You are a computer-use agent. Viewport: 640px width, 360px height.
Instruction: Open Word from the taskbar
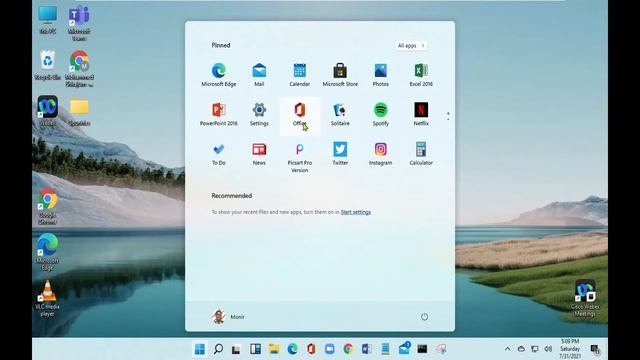pos(367,349)
